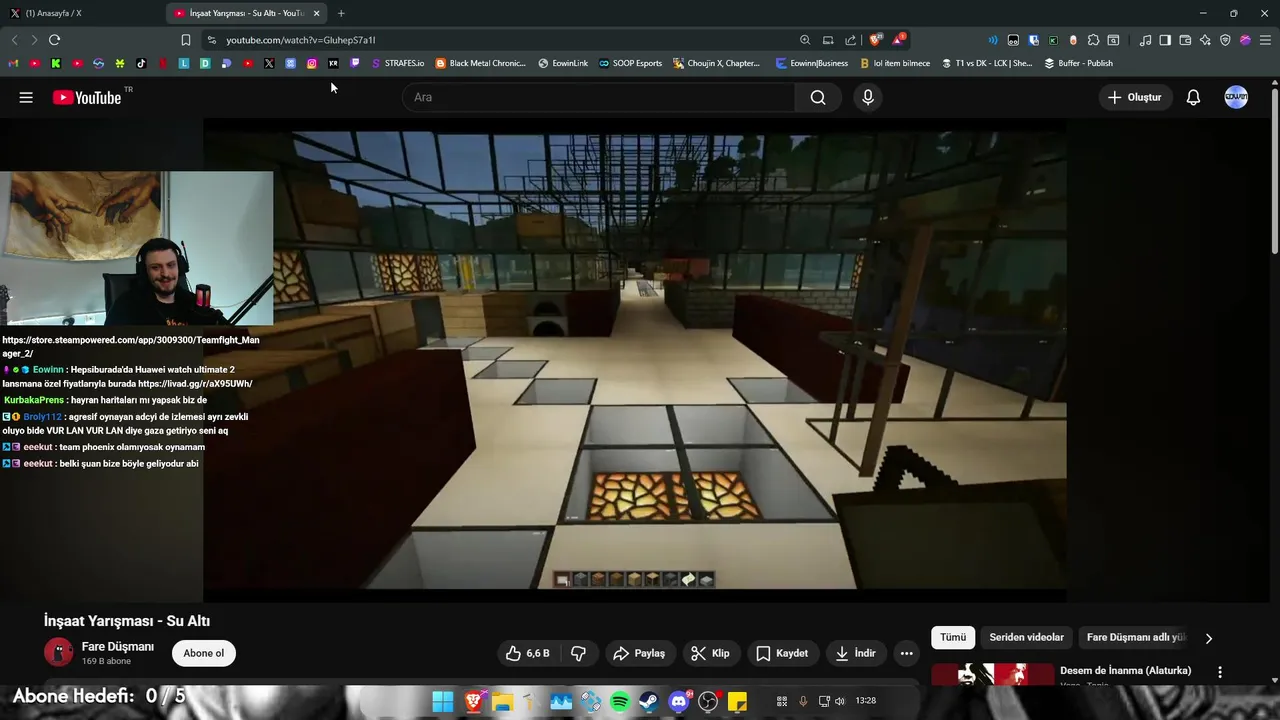Open more actions three-dot menu
Viewport: 1280px width, 720px height.
pos(906,653)
